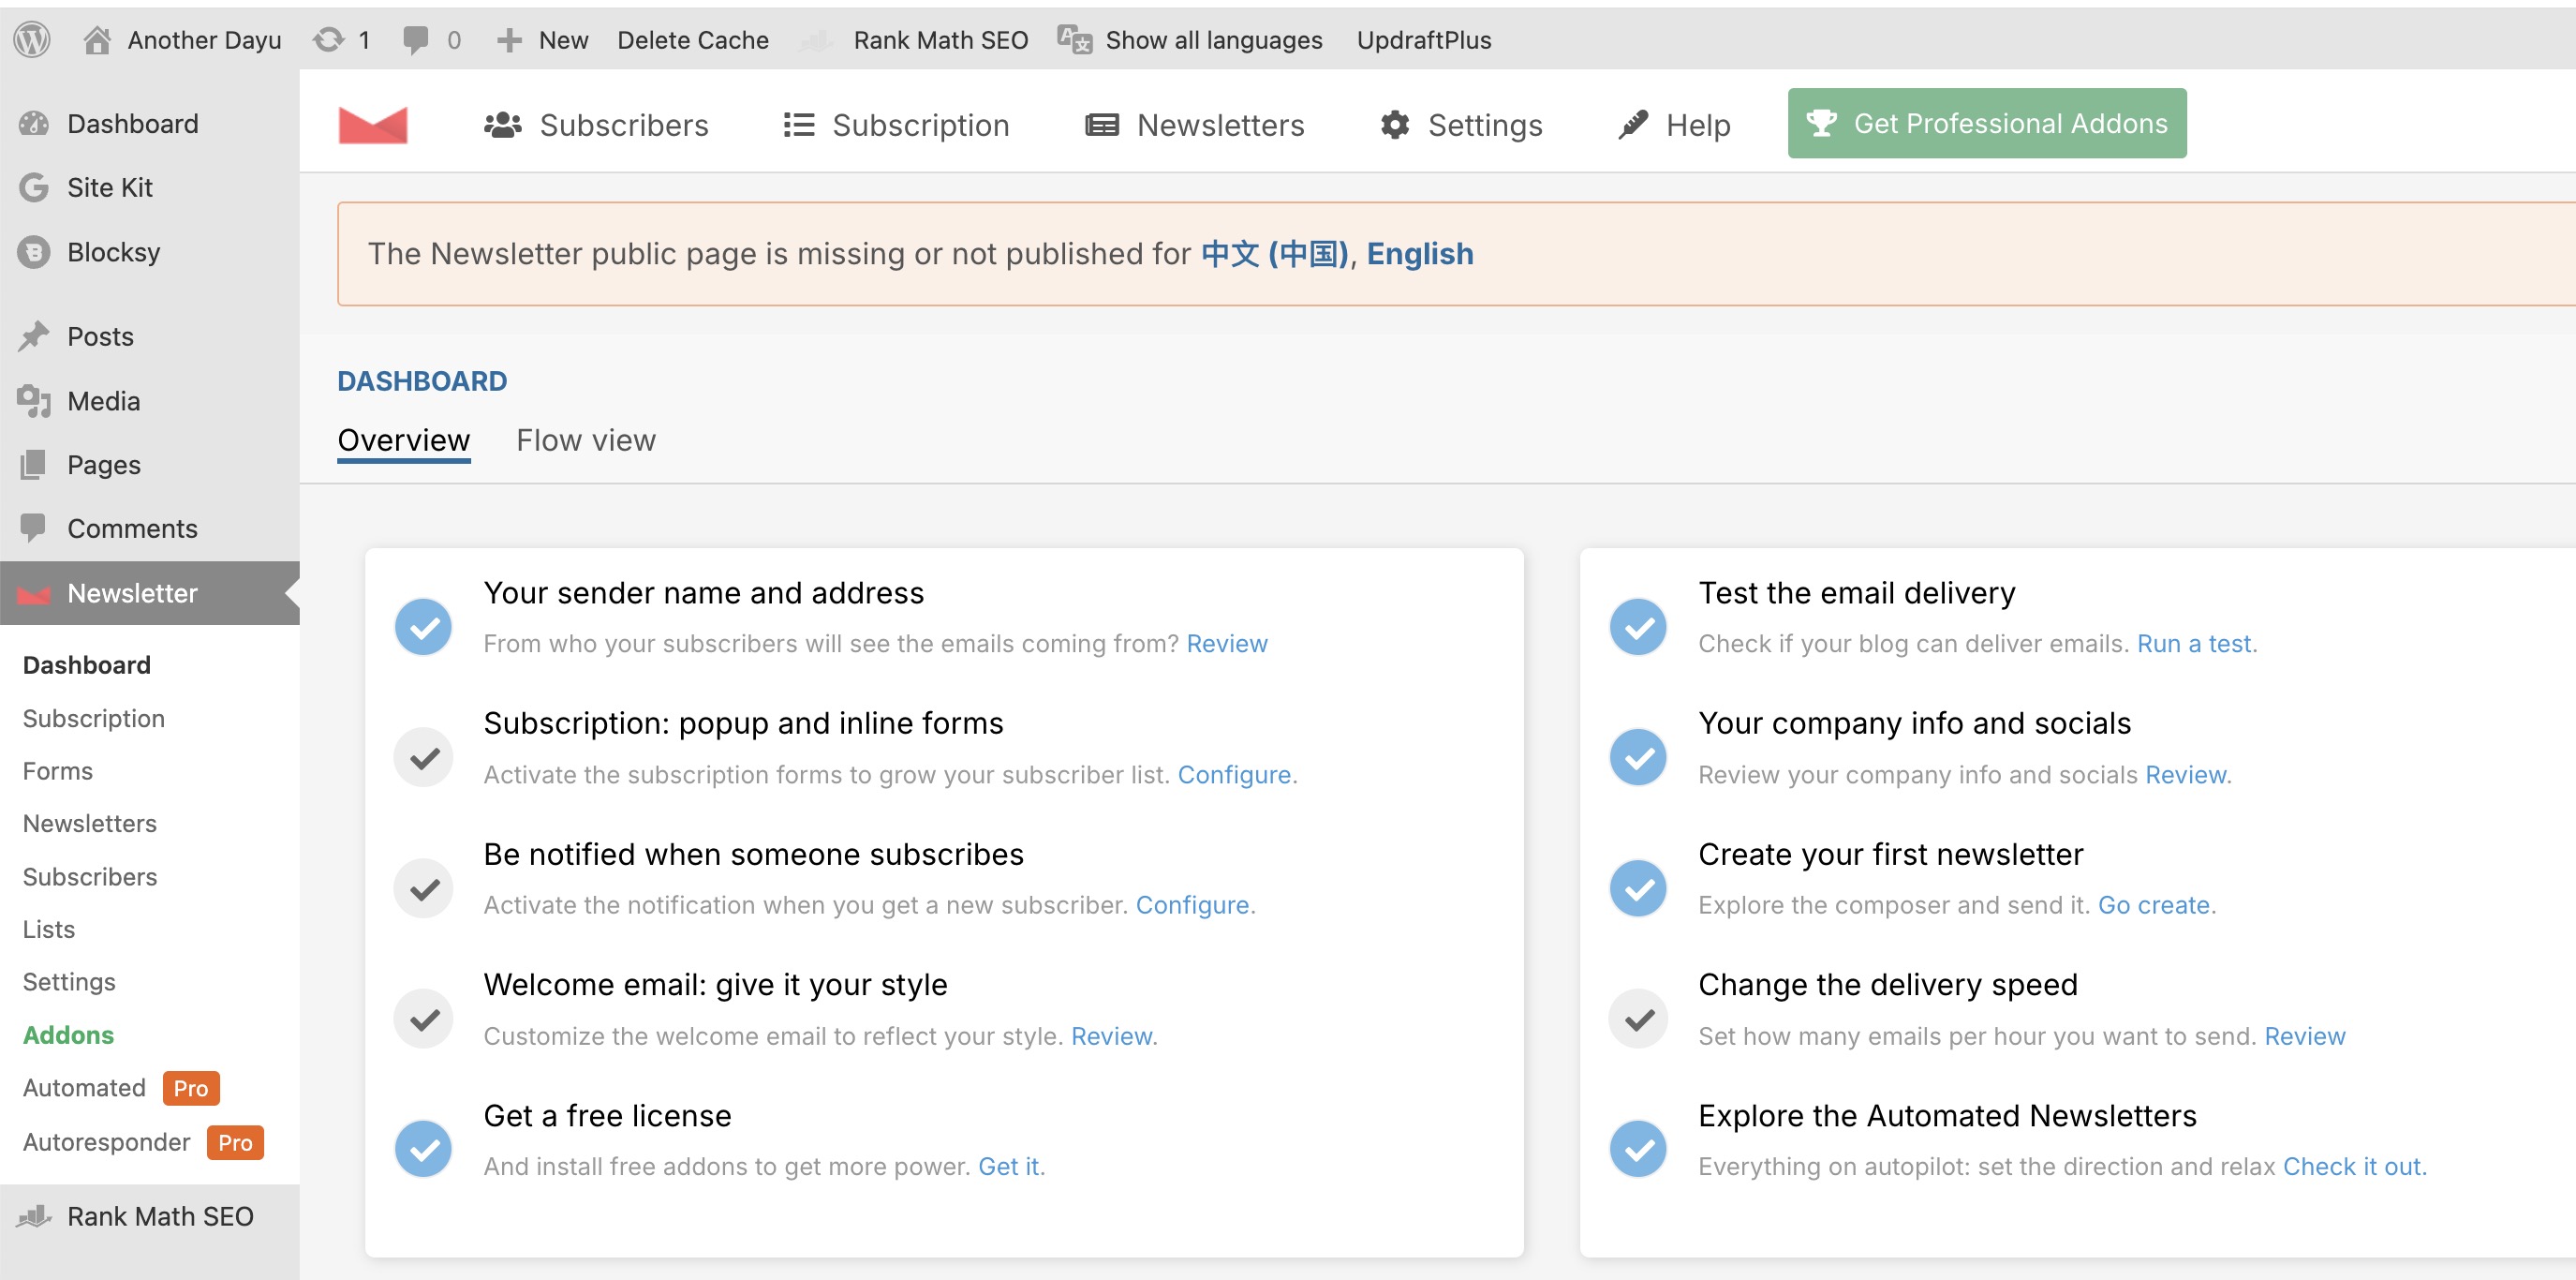Open Autoresponder Pro submenu item
The image size is (2576, 1280).
point(143,1142)
